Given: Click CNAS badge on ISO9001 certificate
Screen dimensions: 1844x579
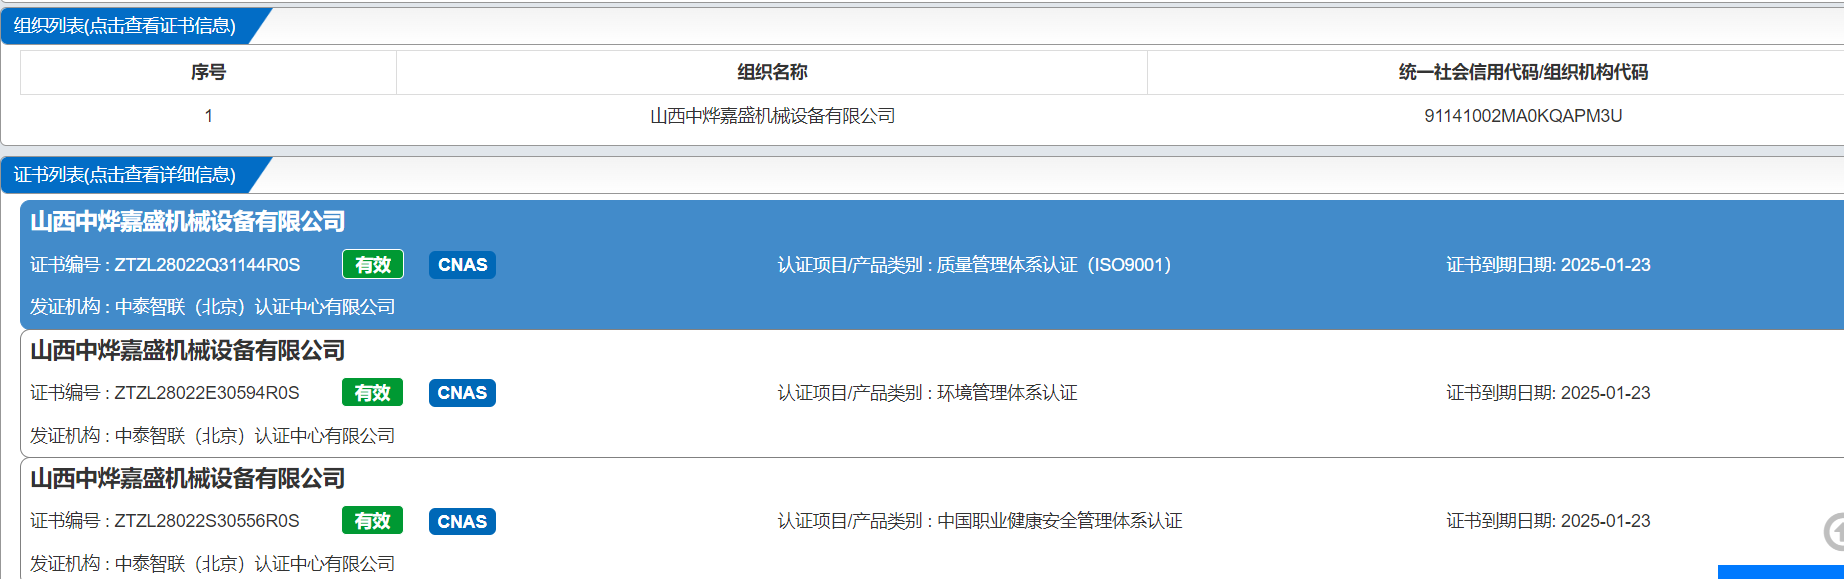Looking at the screenshot, I should tap(462, 264).
